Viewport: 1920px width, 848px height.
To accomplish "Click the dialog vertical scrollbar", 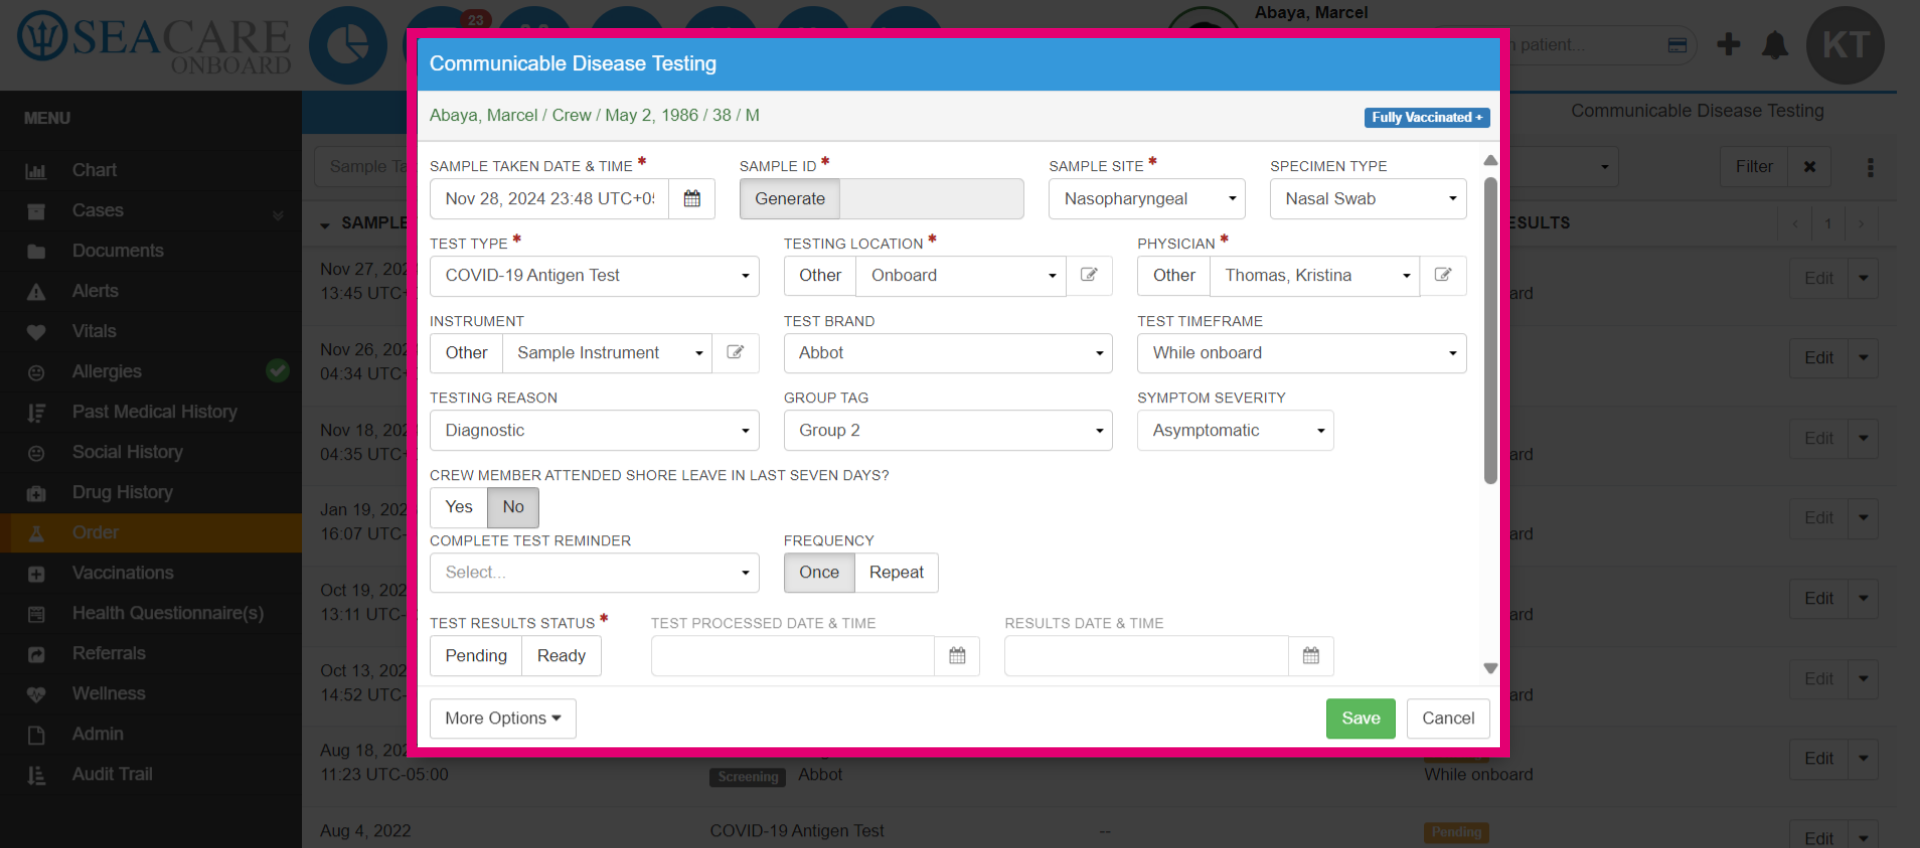I will click(x=1490, y=330).
